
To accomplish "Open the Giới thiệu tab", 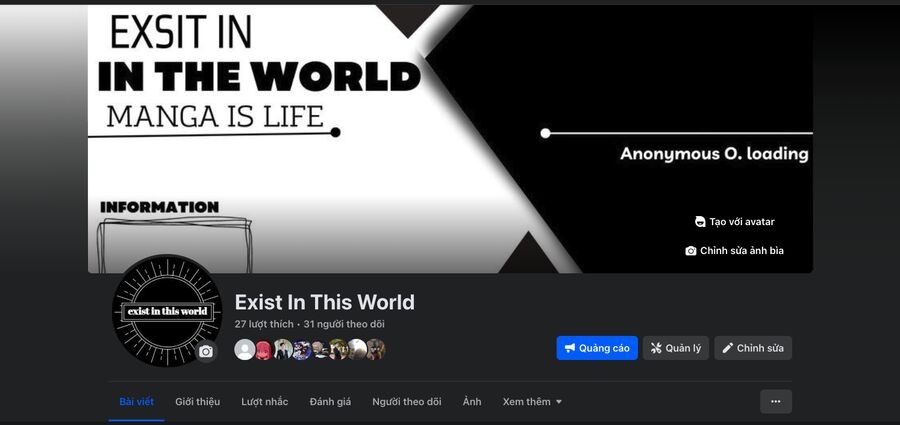I will [197, 401].
